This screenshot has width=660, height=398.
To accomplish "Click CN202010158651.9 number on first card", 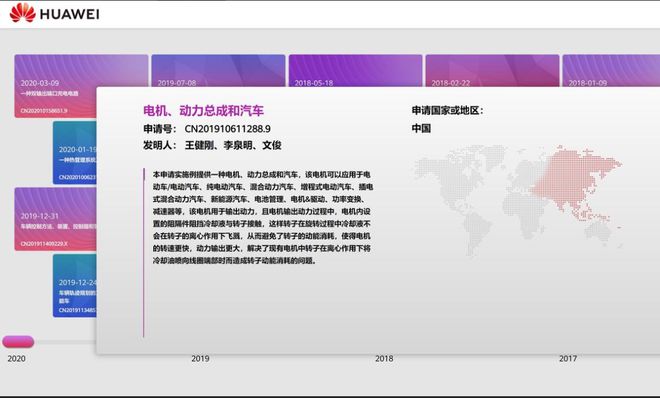I will click(x=44, y=111).
